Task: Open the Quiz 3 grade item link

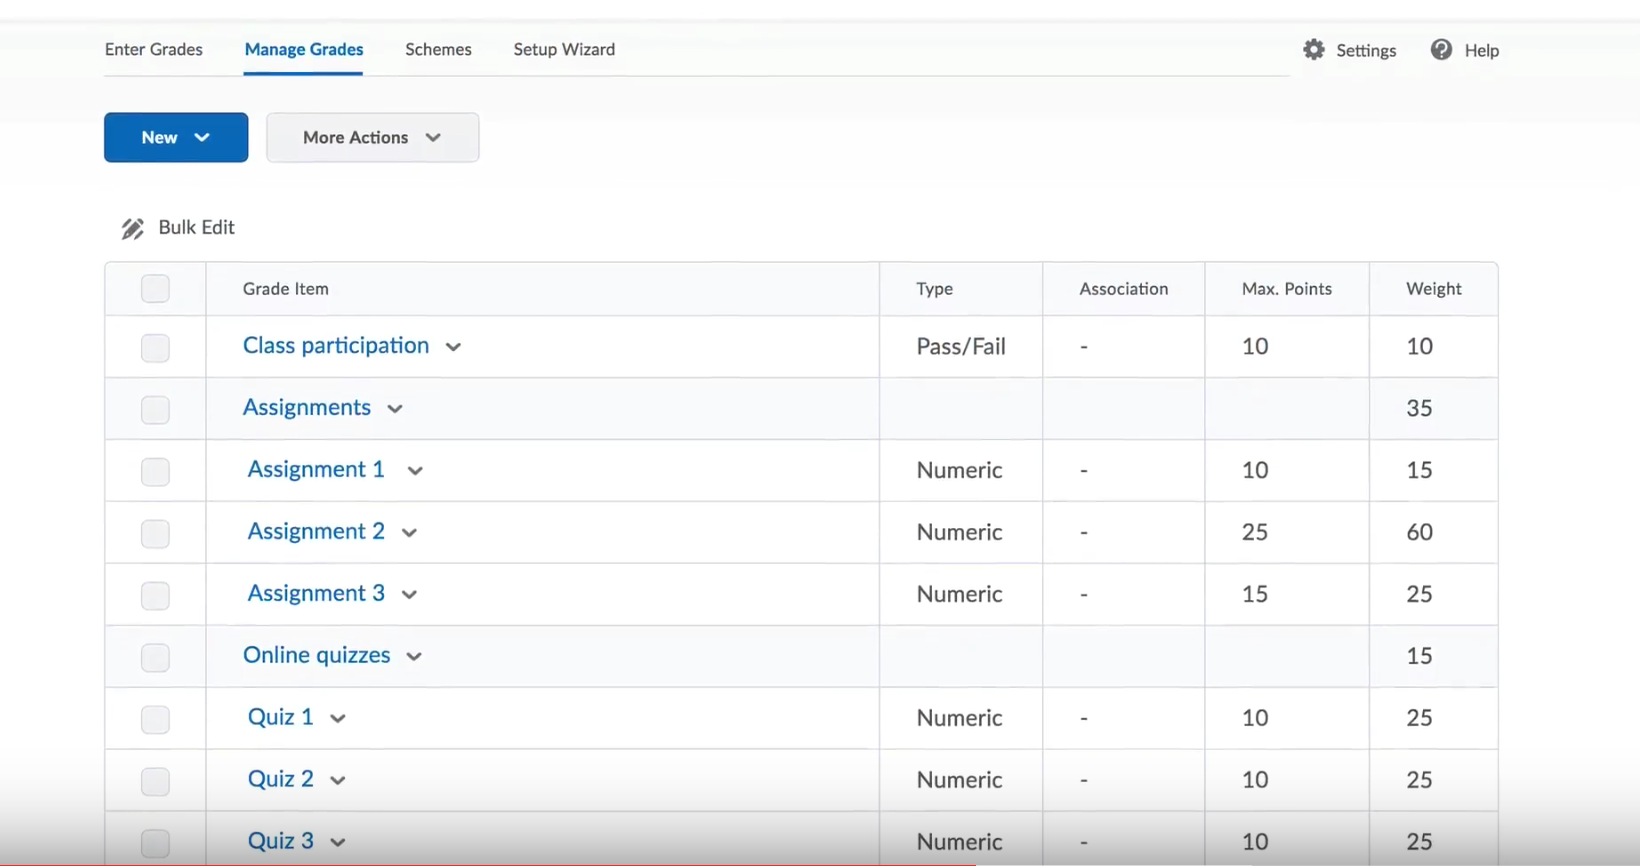Action: (x=280, y=841)
